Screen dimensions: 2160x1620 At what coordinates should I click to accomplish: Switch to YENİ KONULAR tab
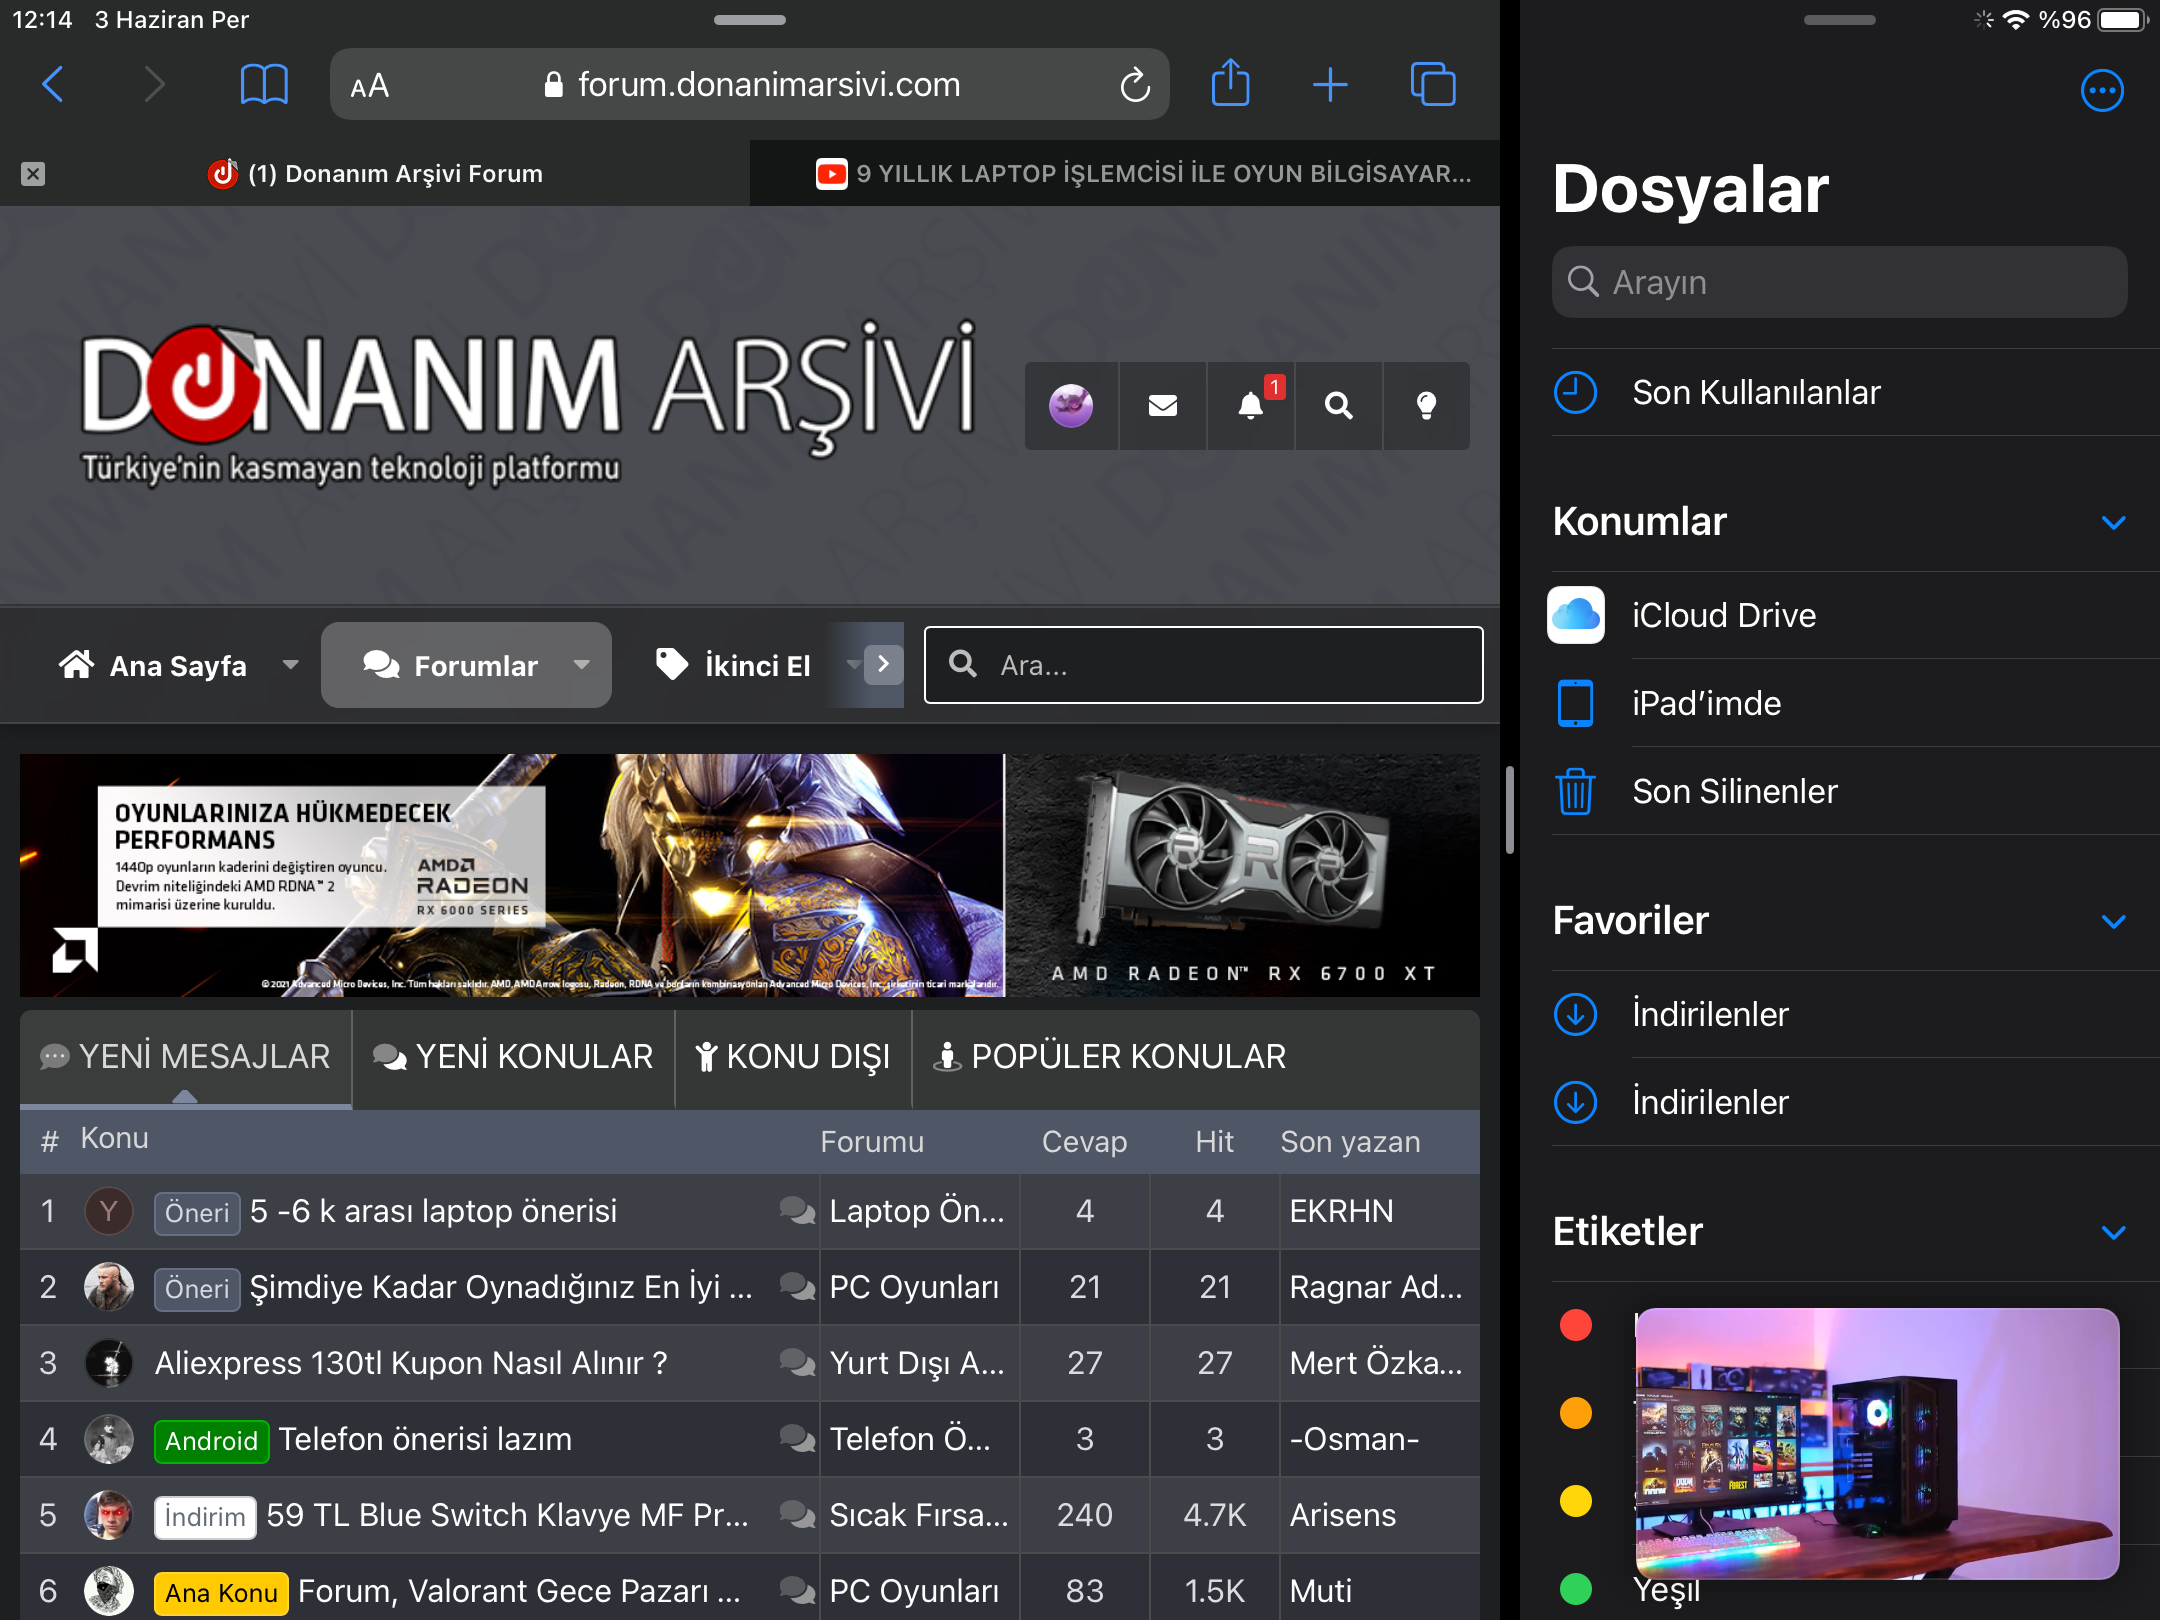[513, 1057]
